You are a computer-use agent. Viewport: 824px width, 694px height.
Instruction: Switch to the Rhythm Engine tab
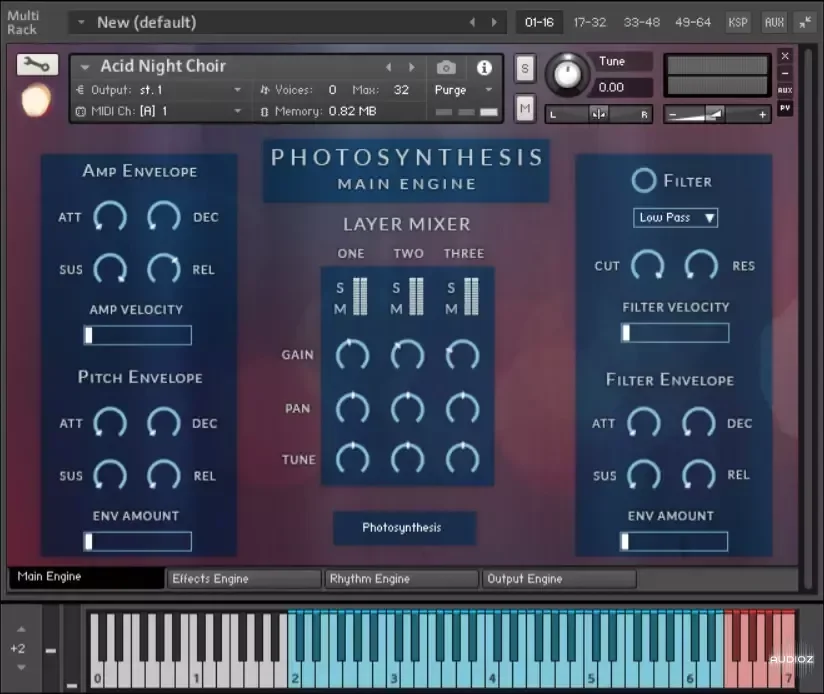(401, 579)
